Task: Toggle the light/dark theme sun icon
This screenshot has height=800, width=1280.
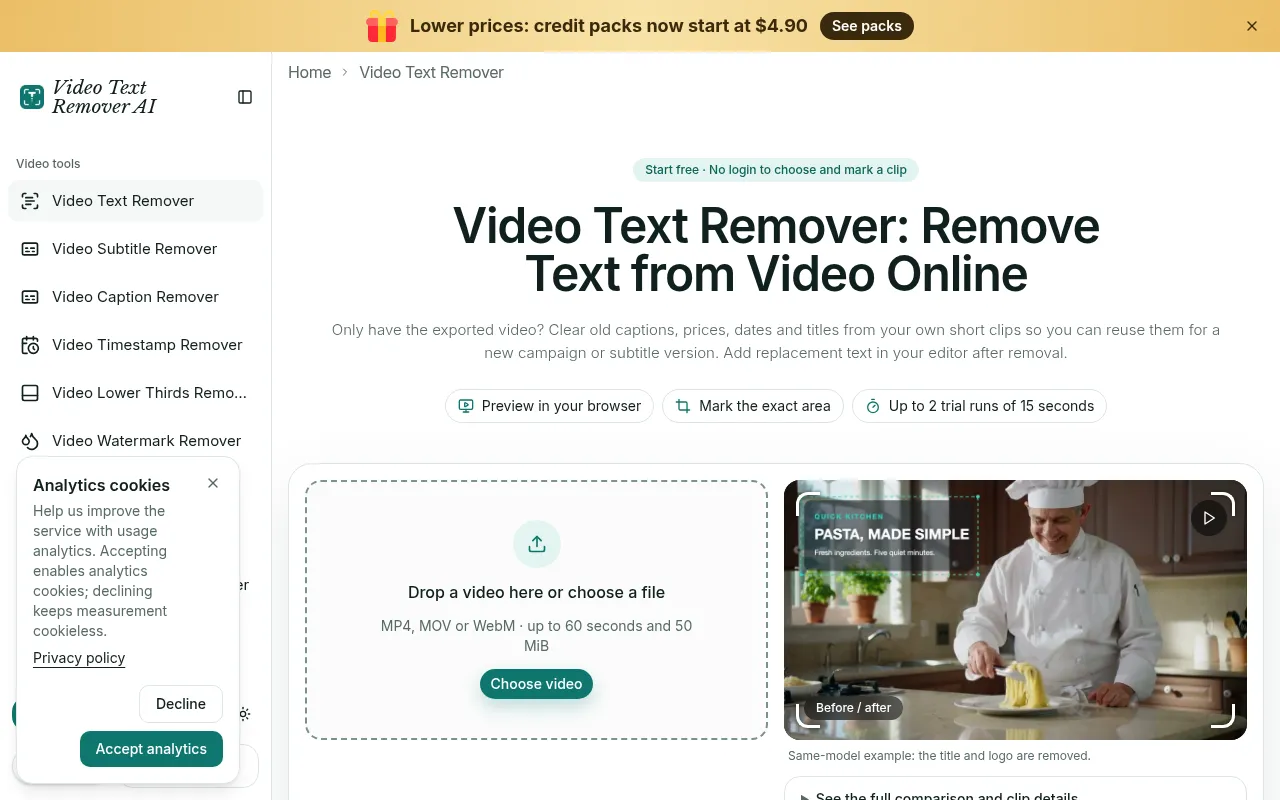Action: tap(244, 714)
